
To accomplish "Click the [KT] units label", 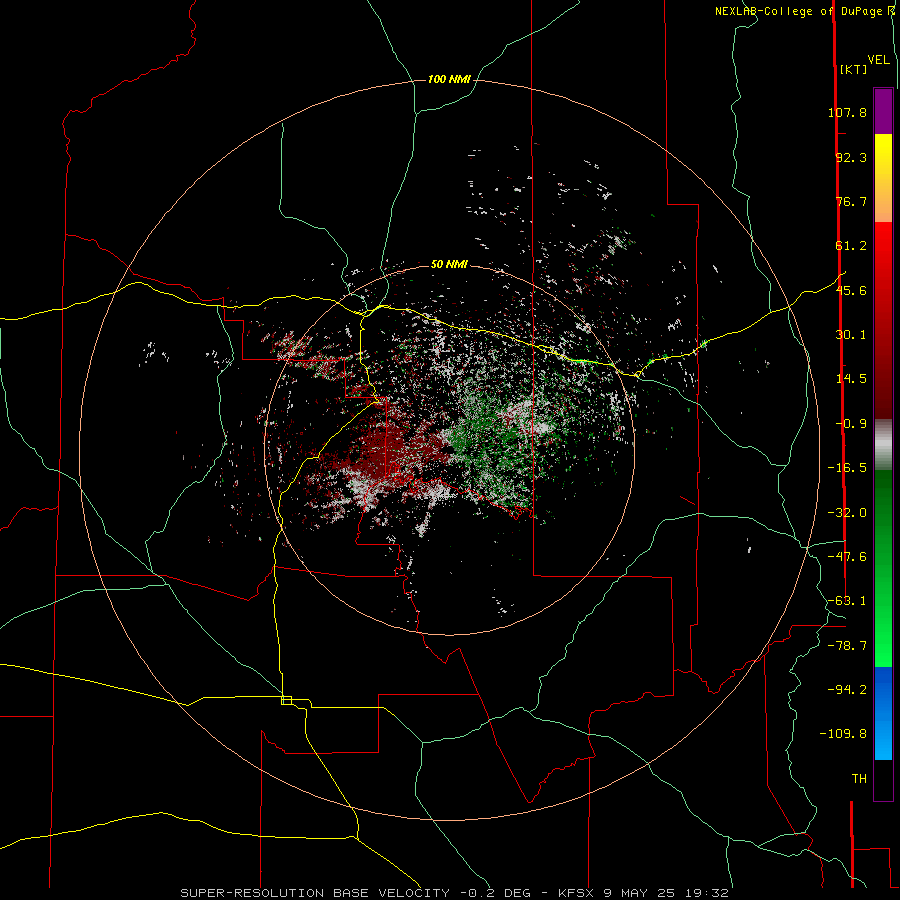I will point(854,69).
